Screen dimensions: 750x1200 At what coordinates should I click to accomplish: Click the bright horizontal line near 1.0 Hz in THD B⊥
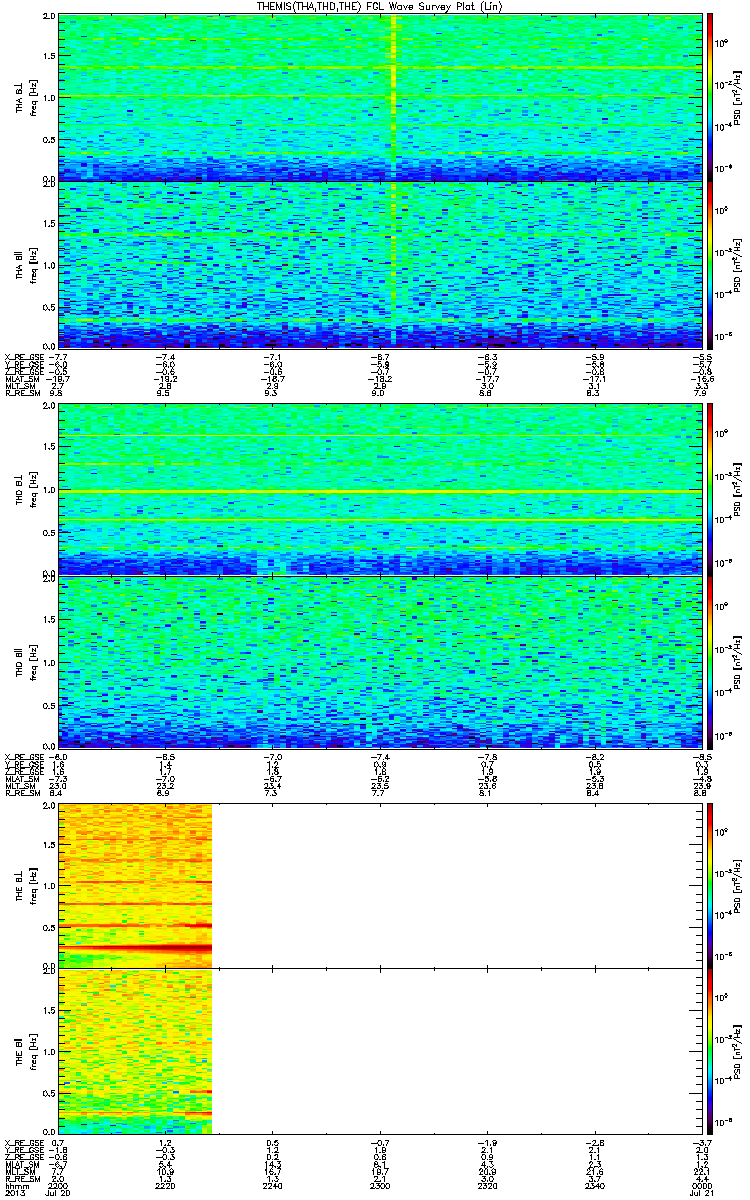[x=378, y=491]
